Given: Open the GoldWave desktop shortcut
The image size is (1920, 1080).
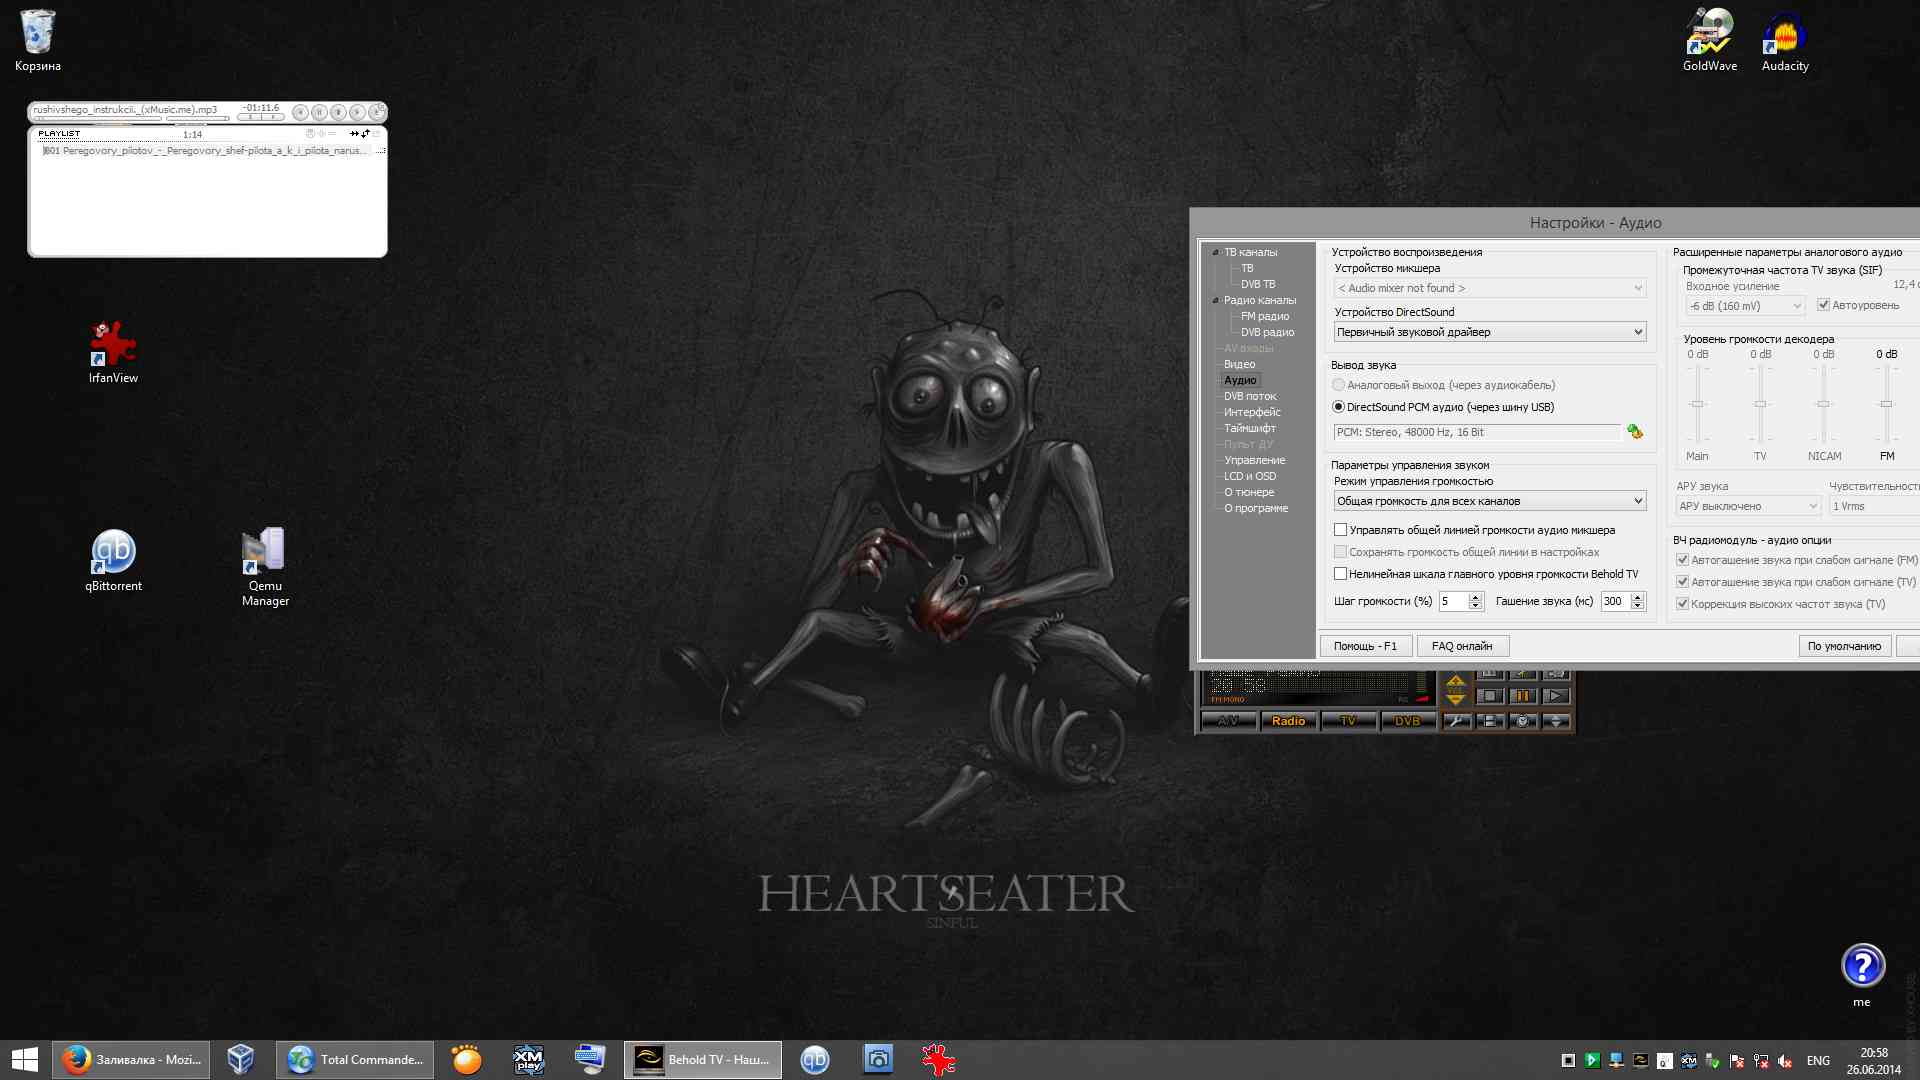Looking at the screenshot, I should coord(1709,41).
